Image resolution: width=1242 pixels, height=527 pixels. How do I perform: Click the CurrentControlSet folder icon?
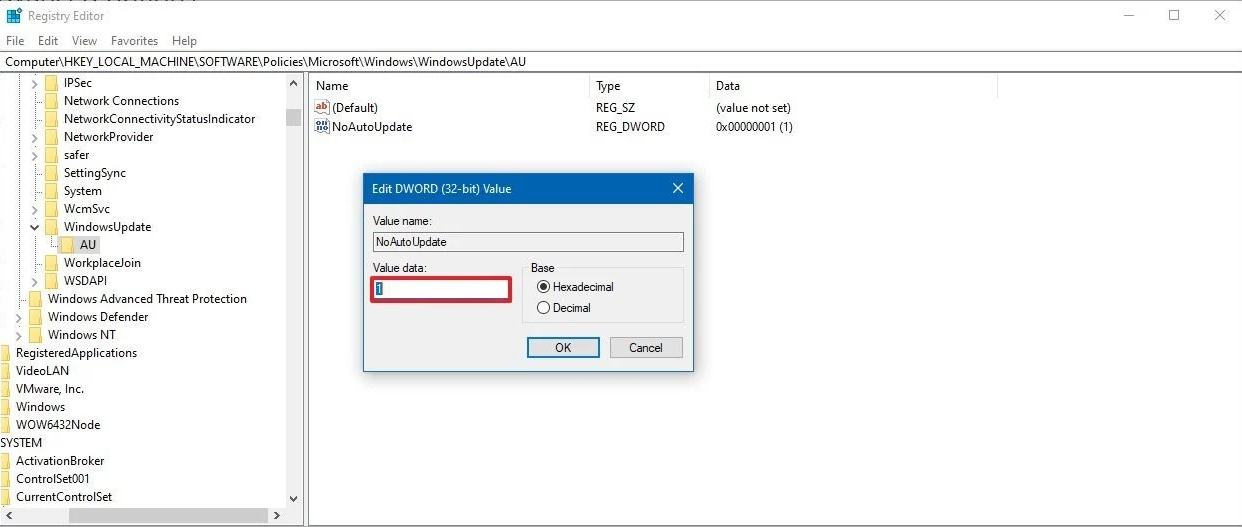(x=5, y=497)
